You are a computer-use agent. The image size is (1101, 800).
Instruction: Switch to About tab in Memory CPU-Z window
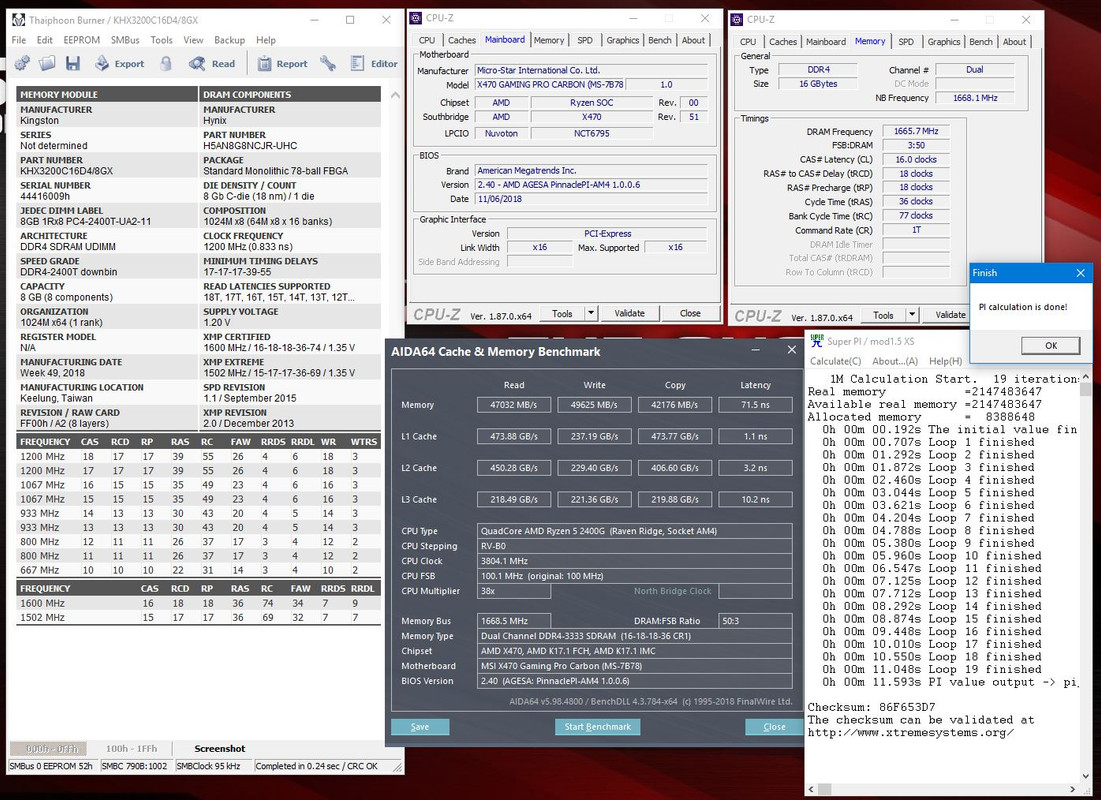point(1014,42)
